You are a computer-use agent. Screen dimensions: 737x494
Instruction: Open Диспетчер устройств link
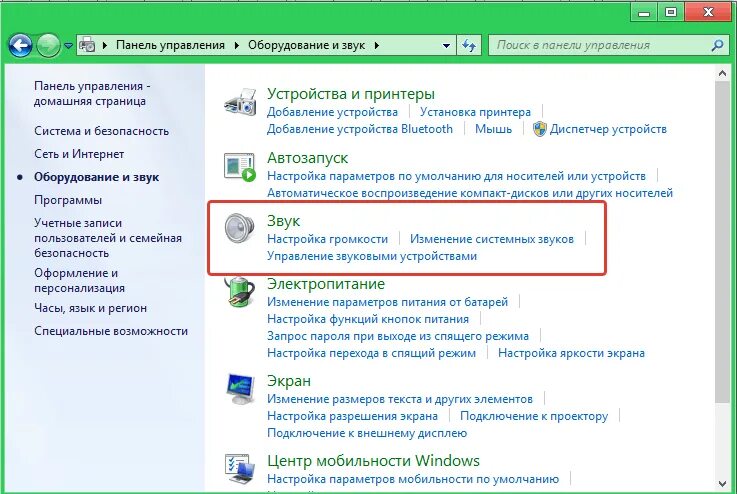coord(608,129)
